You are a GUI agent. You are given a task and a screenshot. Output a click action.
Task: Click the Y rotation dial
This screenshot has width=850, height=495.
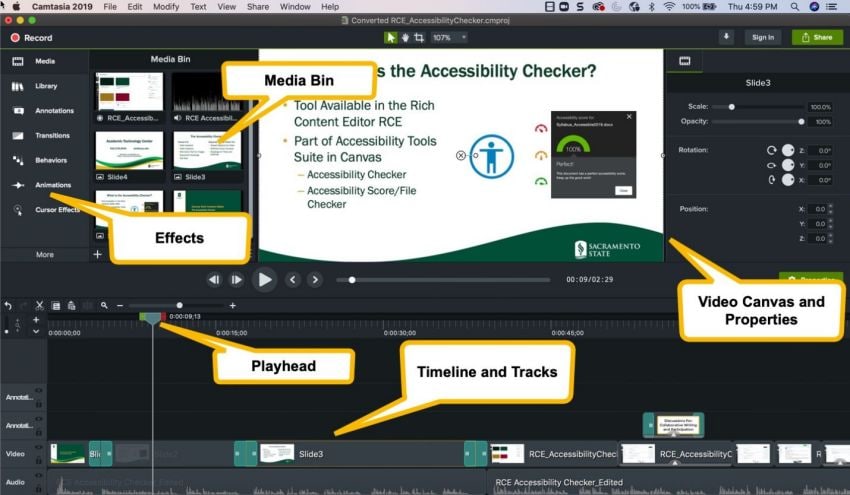pos(788,165)
